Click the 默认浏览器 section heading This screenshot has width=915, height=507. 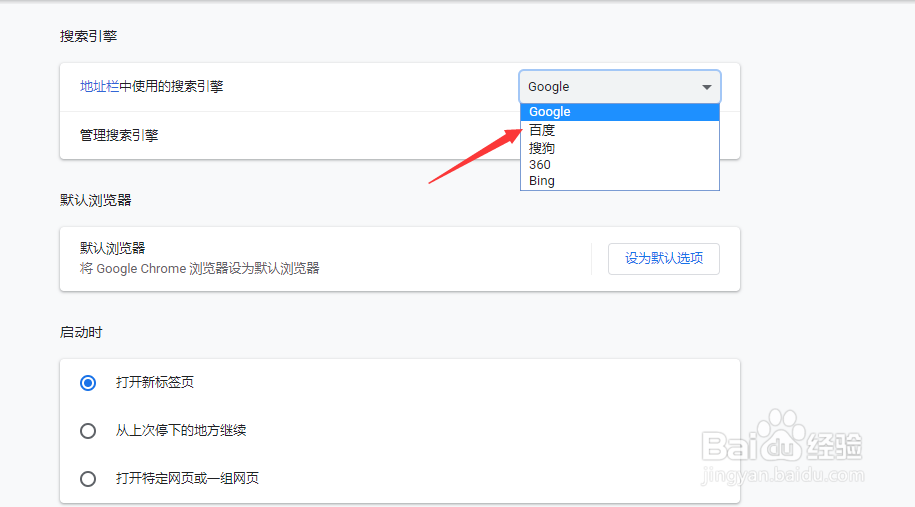tap(96, 200)
